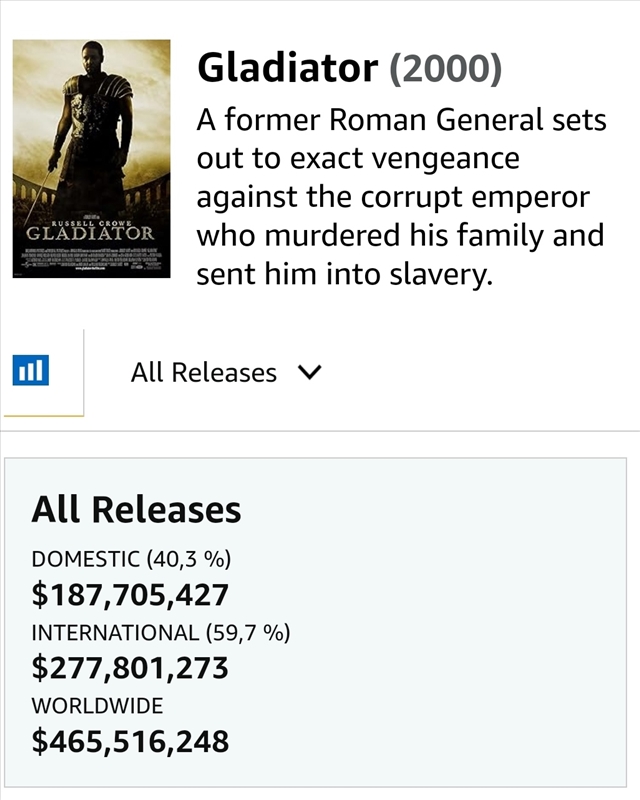Click the All Releases summary heading
The width and height of the screenshot is (640, 800).
pos(136,510)
